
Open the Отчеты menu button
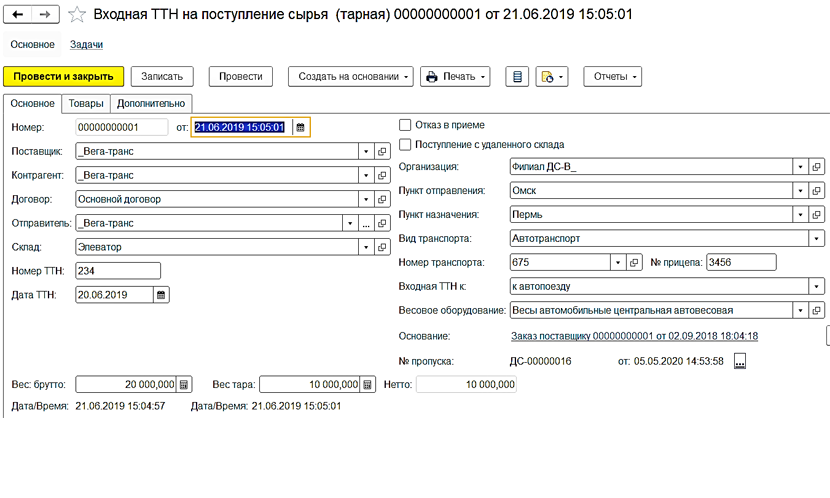(612, 77)
